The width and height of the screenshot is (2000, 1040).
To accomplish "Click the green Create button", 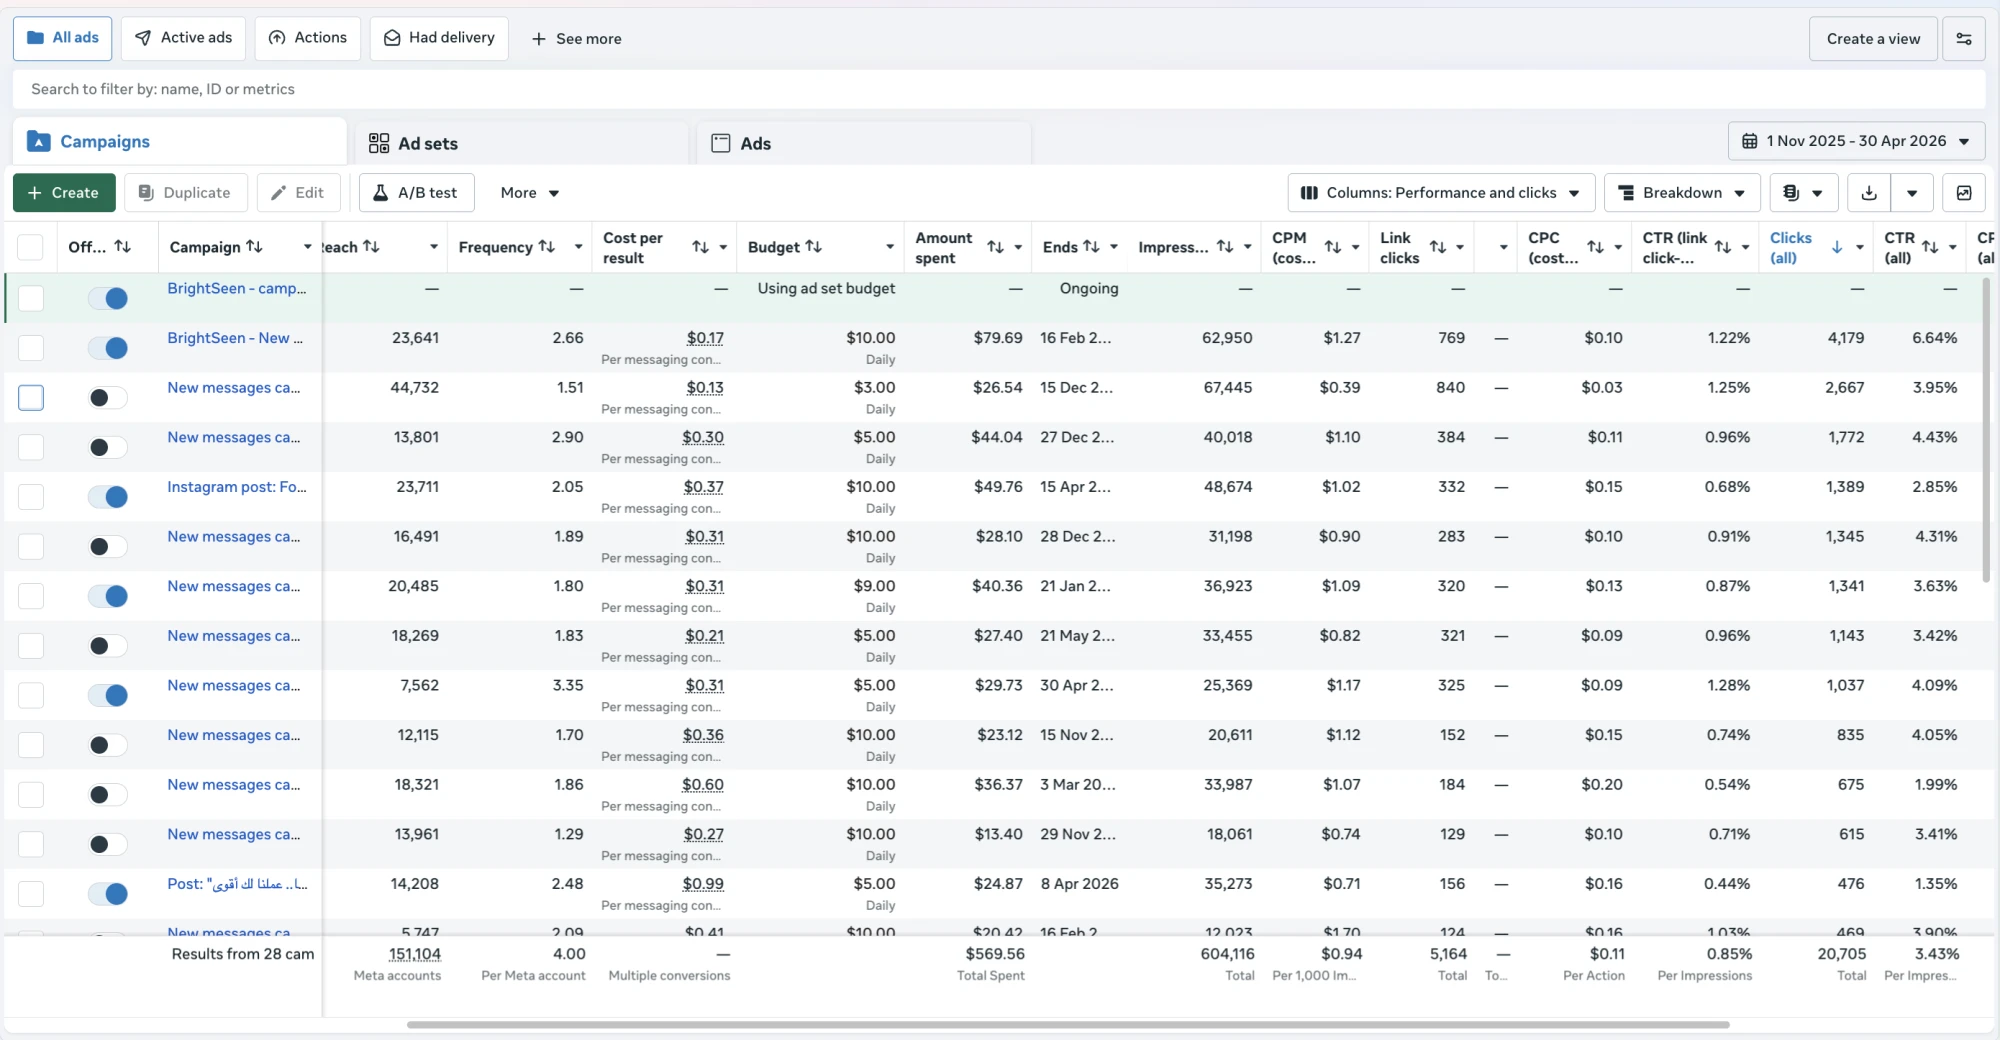I will click(64, 193).
